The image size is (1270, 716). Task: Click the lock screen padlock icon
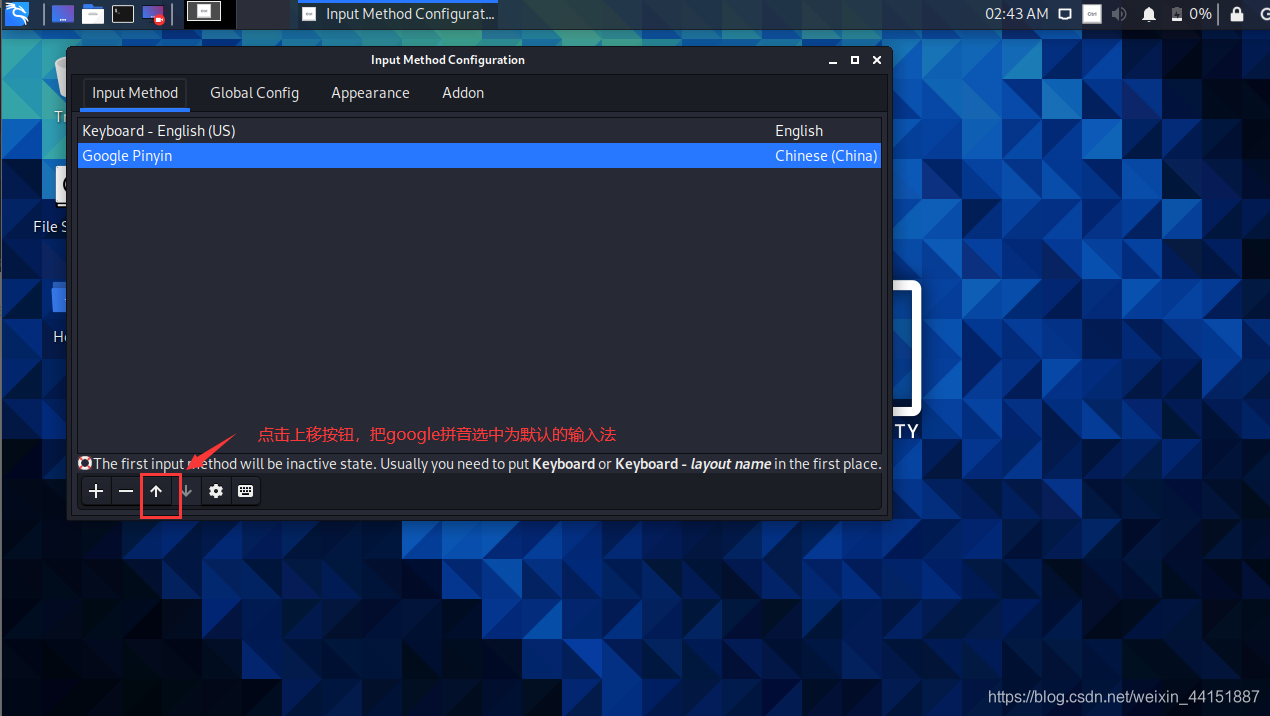pyautogui.click(x=1237, y=14)
